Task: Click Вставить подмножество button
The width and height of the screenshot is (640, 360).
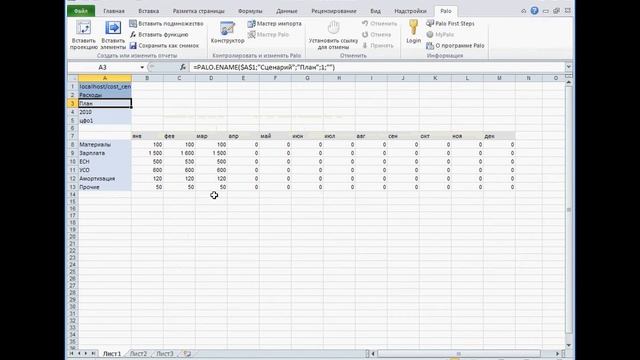Action: pyautogui.click(x=166, y=24)
